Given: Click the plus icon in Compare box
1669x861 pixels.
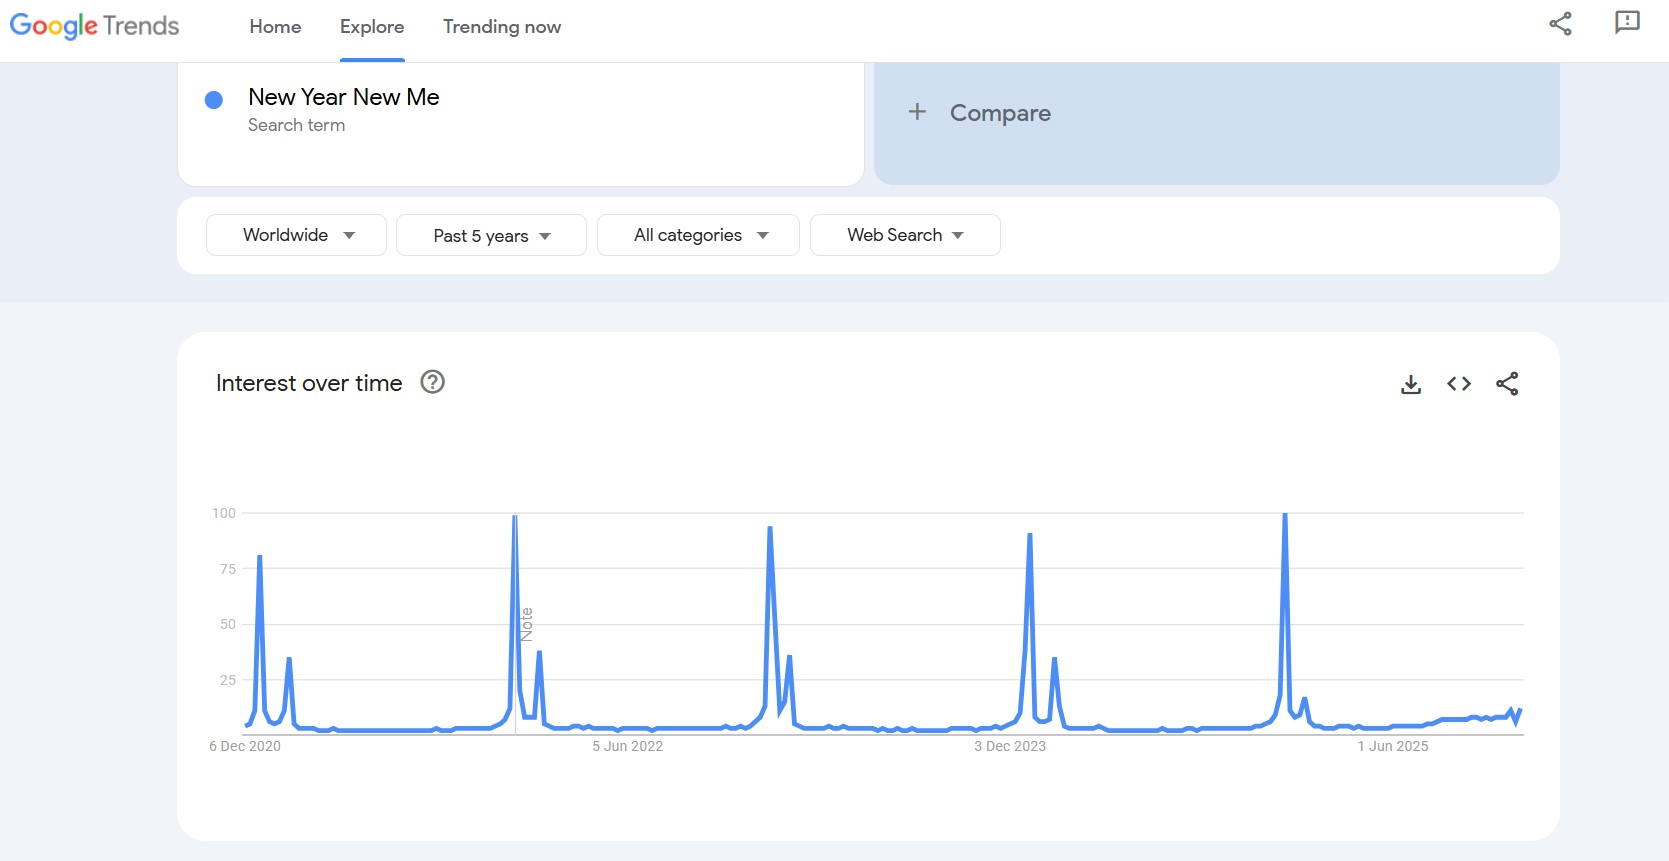Looking at the screenshot, I should [917, 112].
